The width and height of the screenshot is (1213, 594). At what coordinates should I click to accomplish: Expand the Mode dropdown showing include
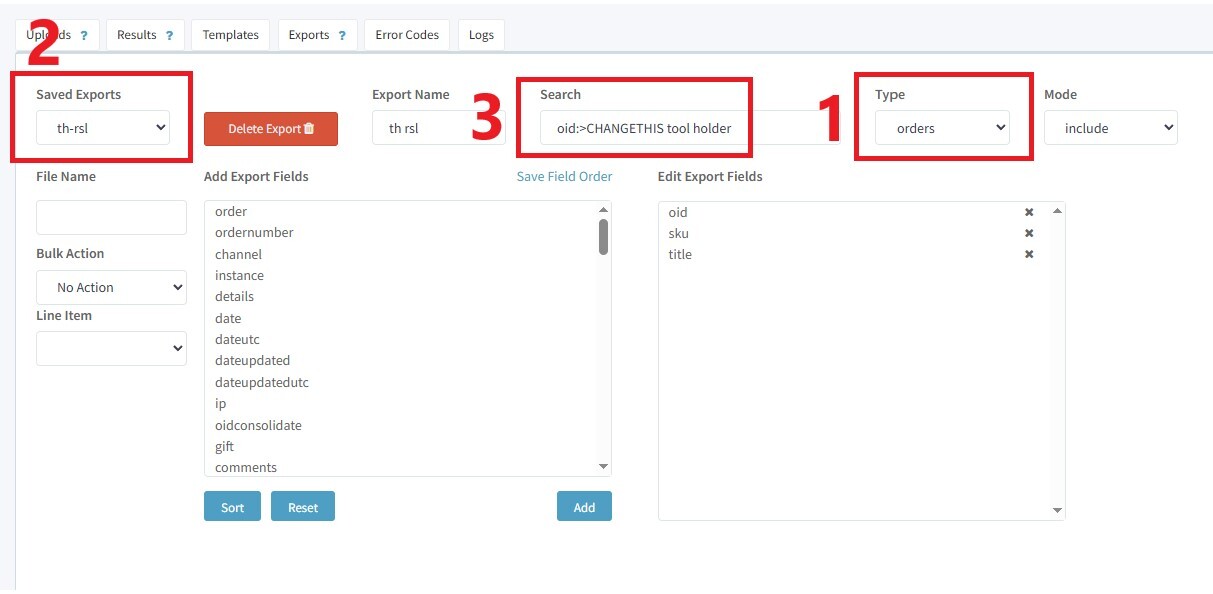pyautogui.click(x=1110, y=128)
